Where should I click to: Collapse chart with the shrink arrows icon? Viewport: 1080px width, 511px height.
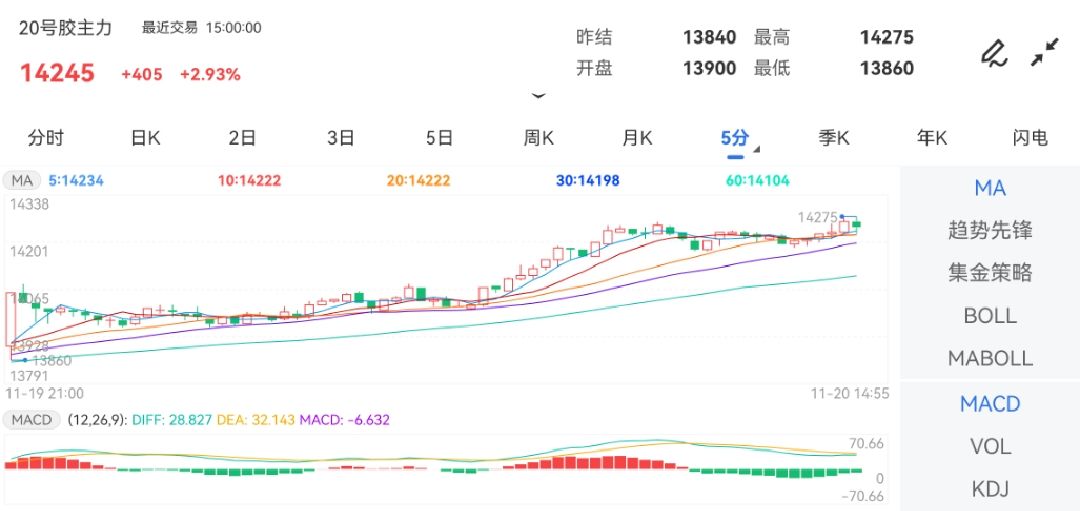pos(1045,53)
